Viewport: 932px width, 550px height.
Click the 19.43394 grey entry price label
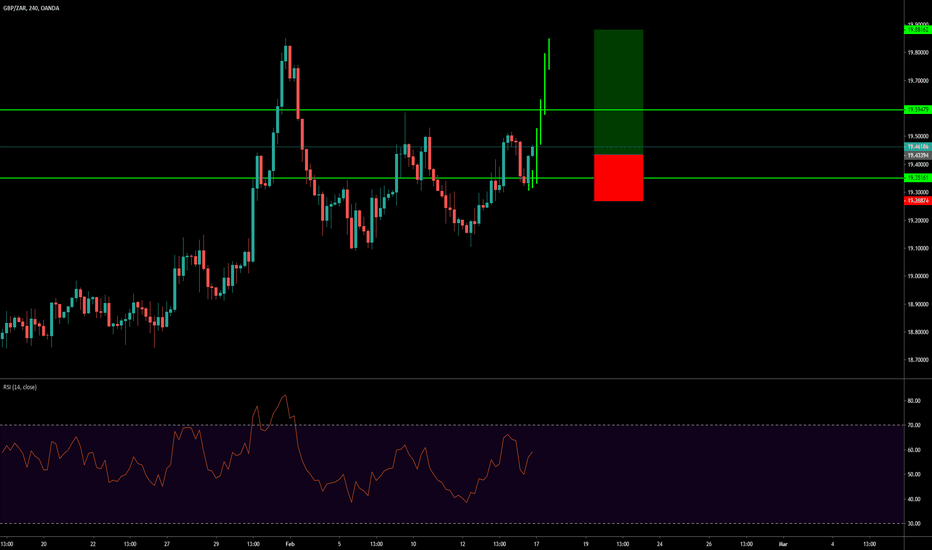918,155
